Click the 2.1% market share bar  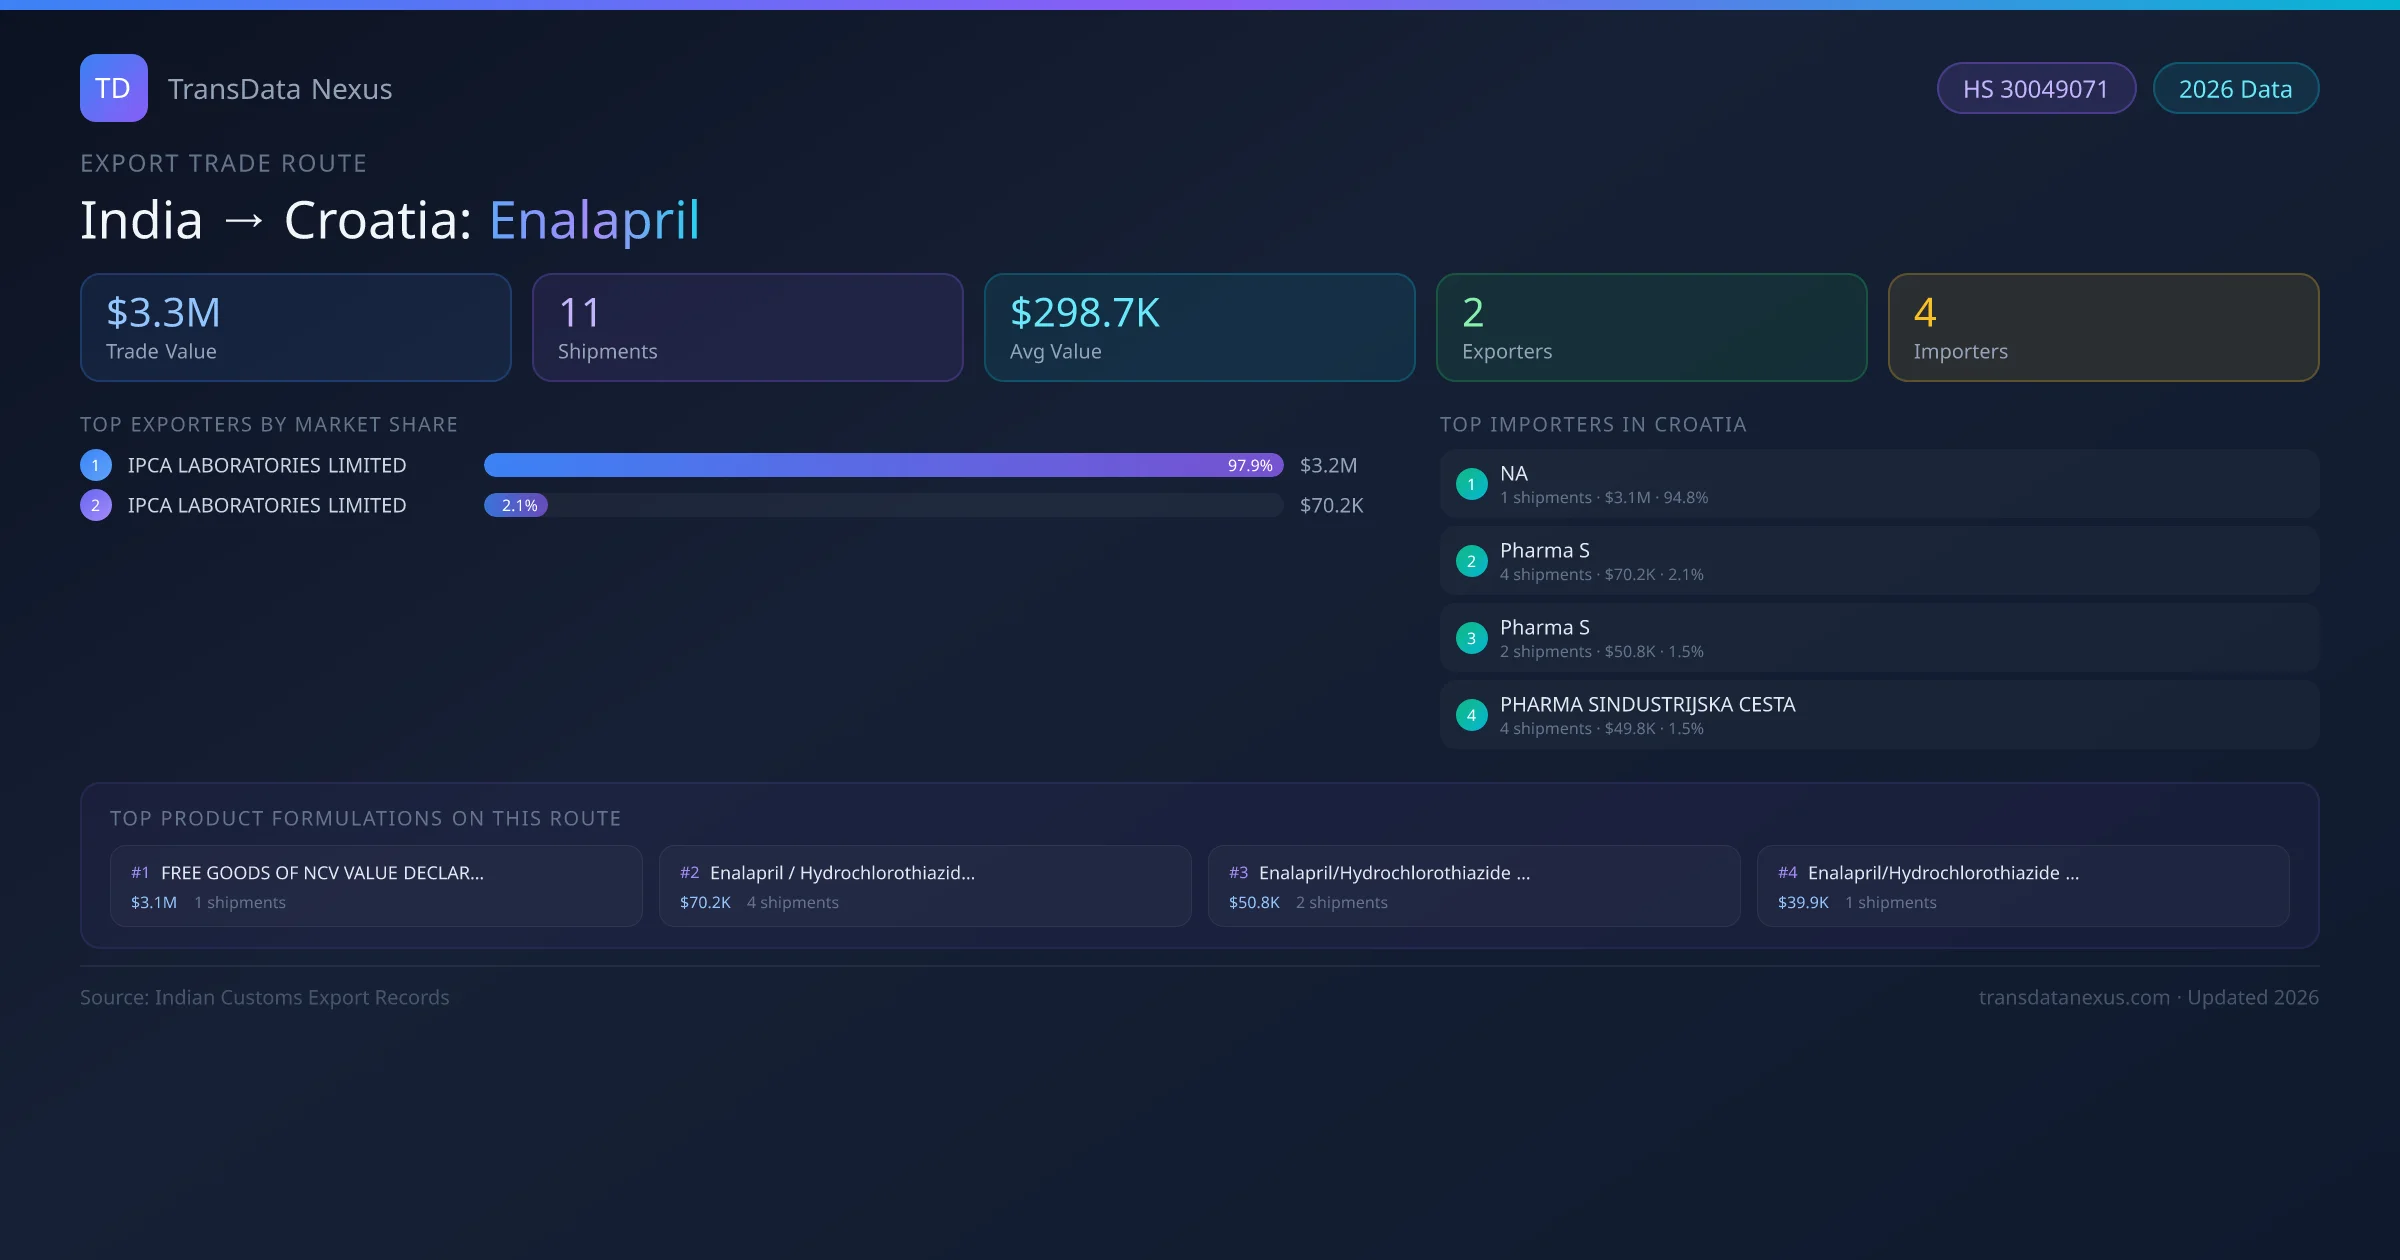coord(516,505)
